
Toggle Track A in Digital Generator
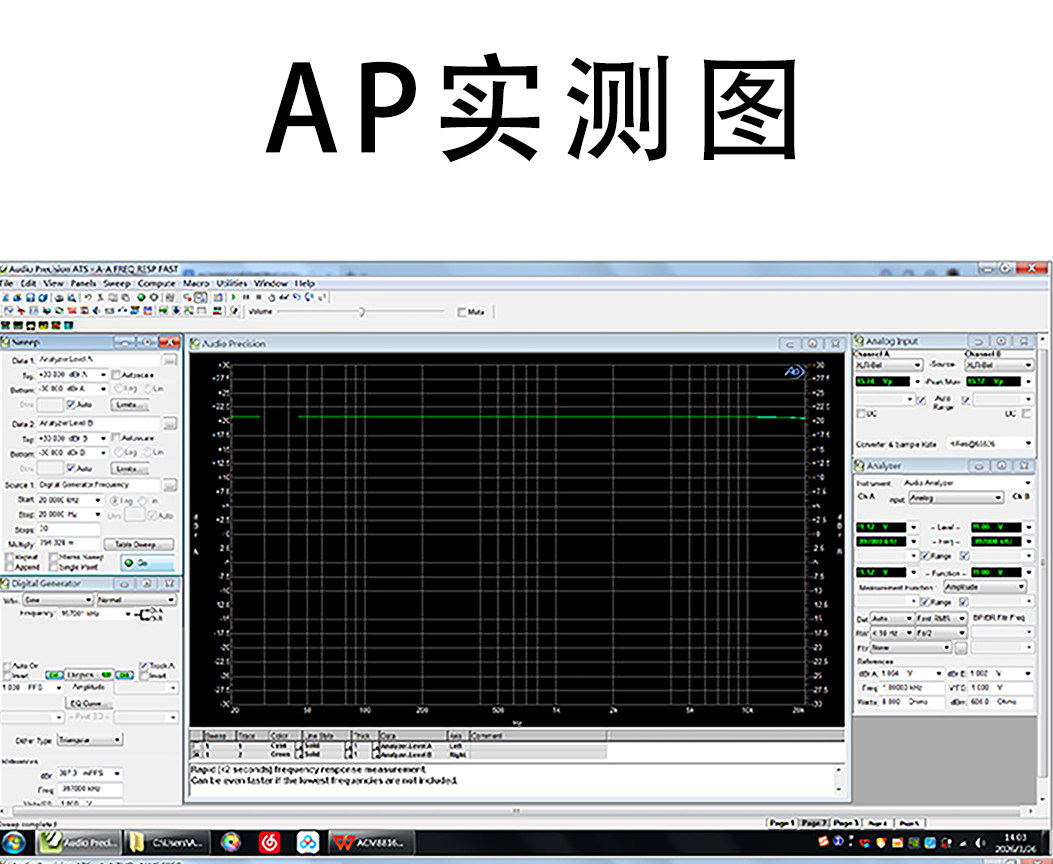point(144,666)
